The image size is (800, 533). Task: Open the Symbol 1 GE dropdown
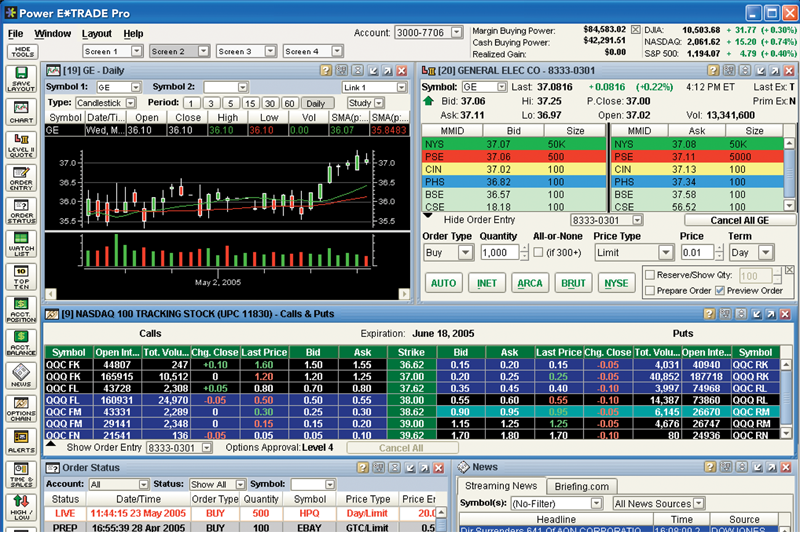coord(135,87)
